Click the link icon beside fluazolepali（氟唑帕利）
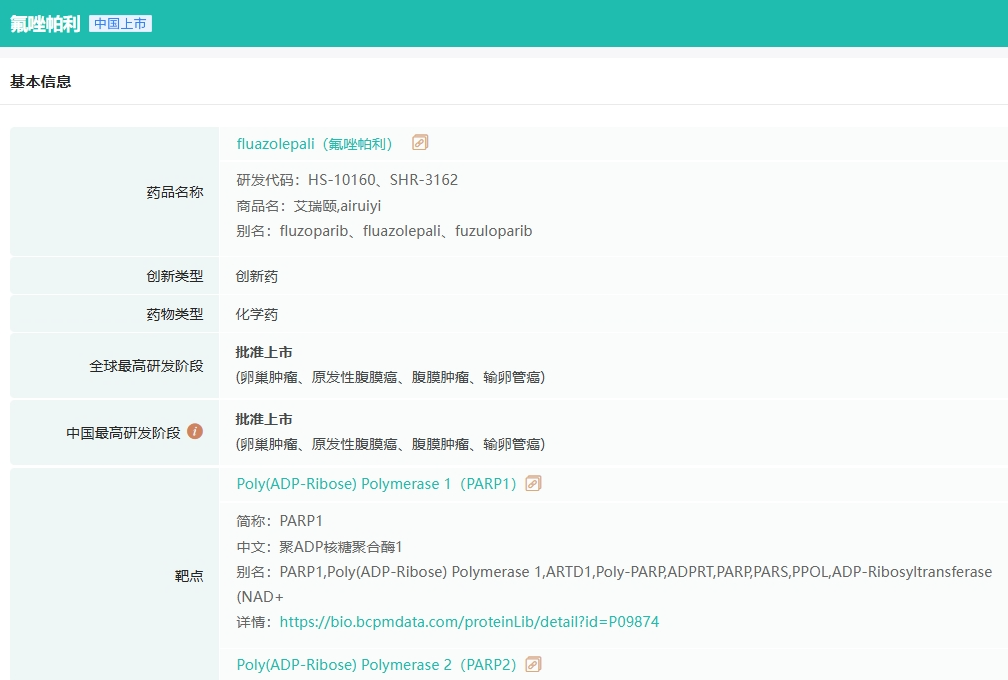 tap(420, 143)
